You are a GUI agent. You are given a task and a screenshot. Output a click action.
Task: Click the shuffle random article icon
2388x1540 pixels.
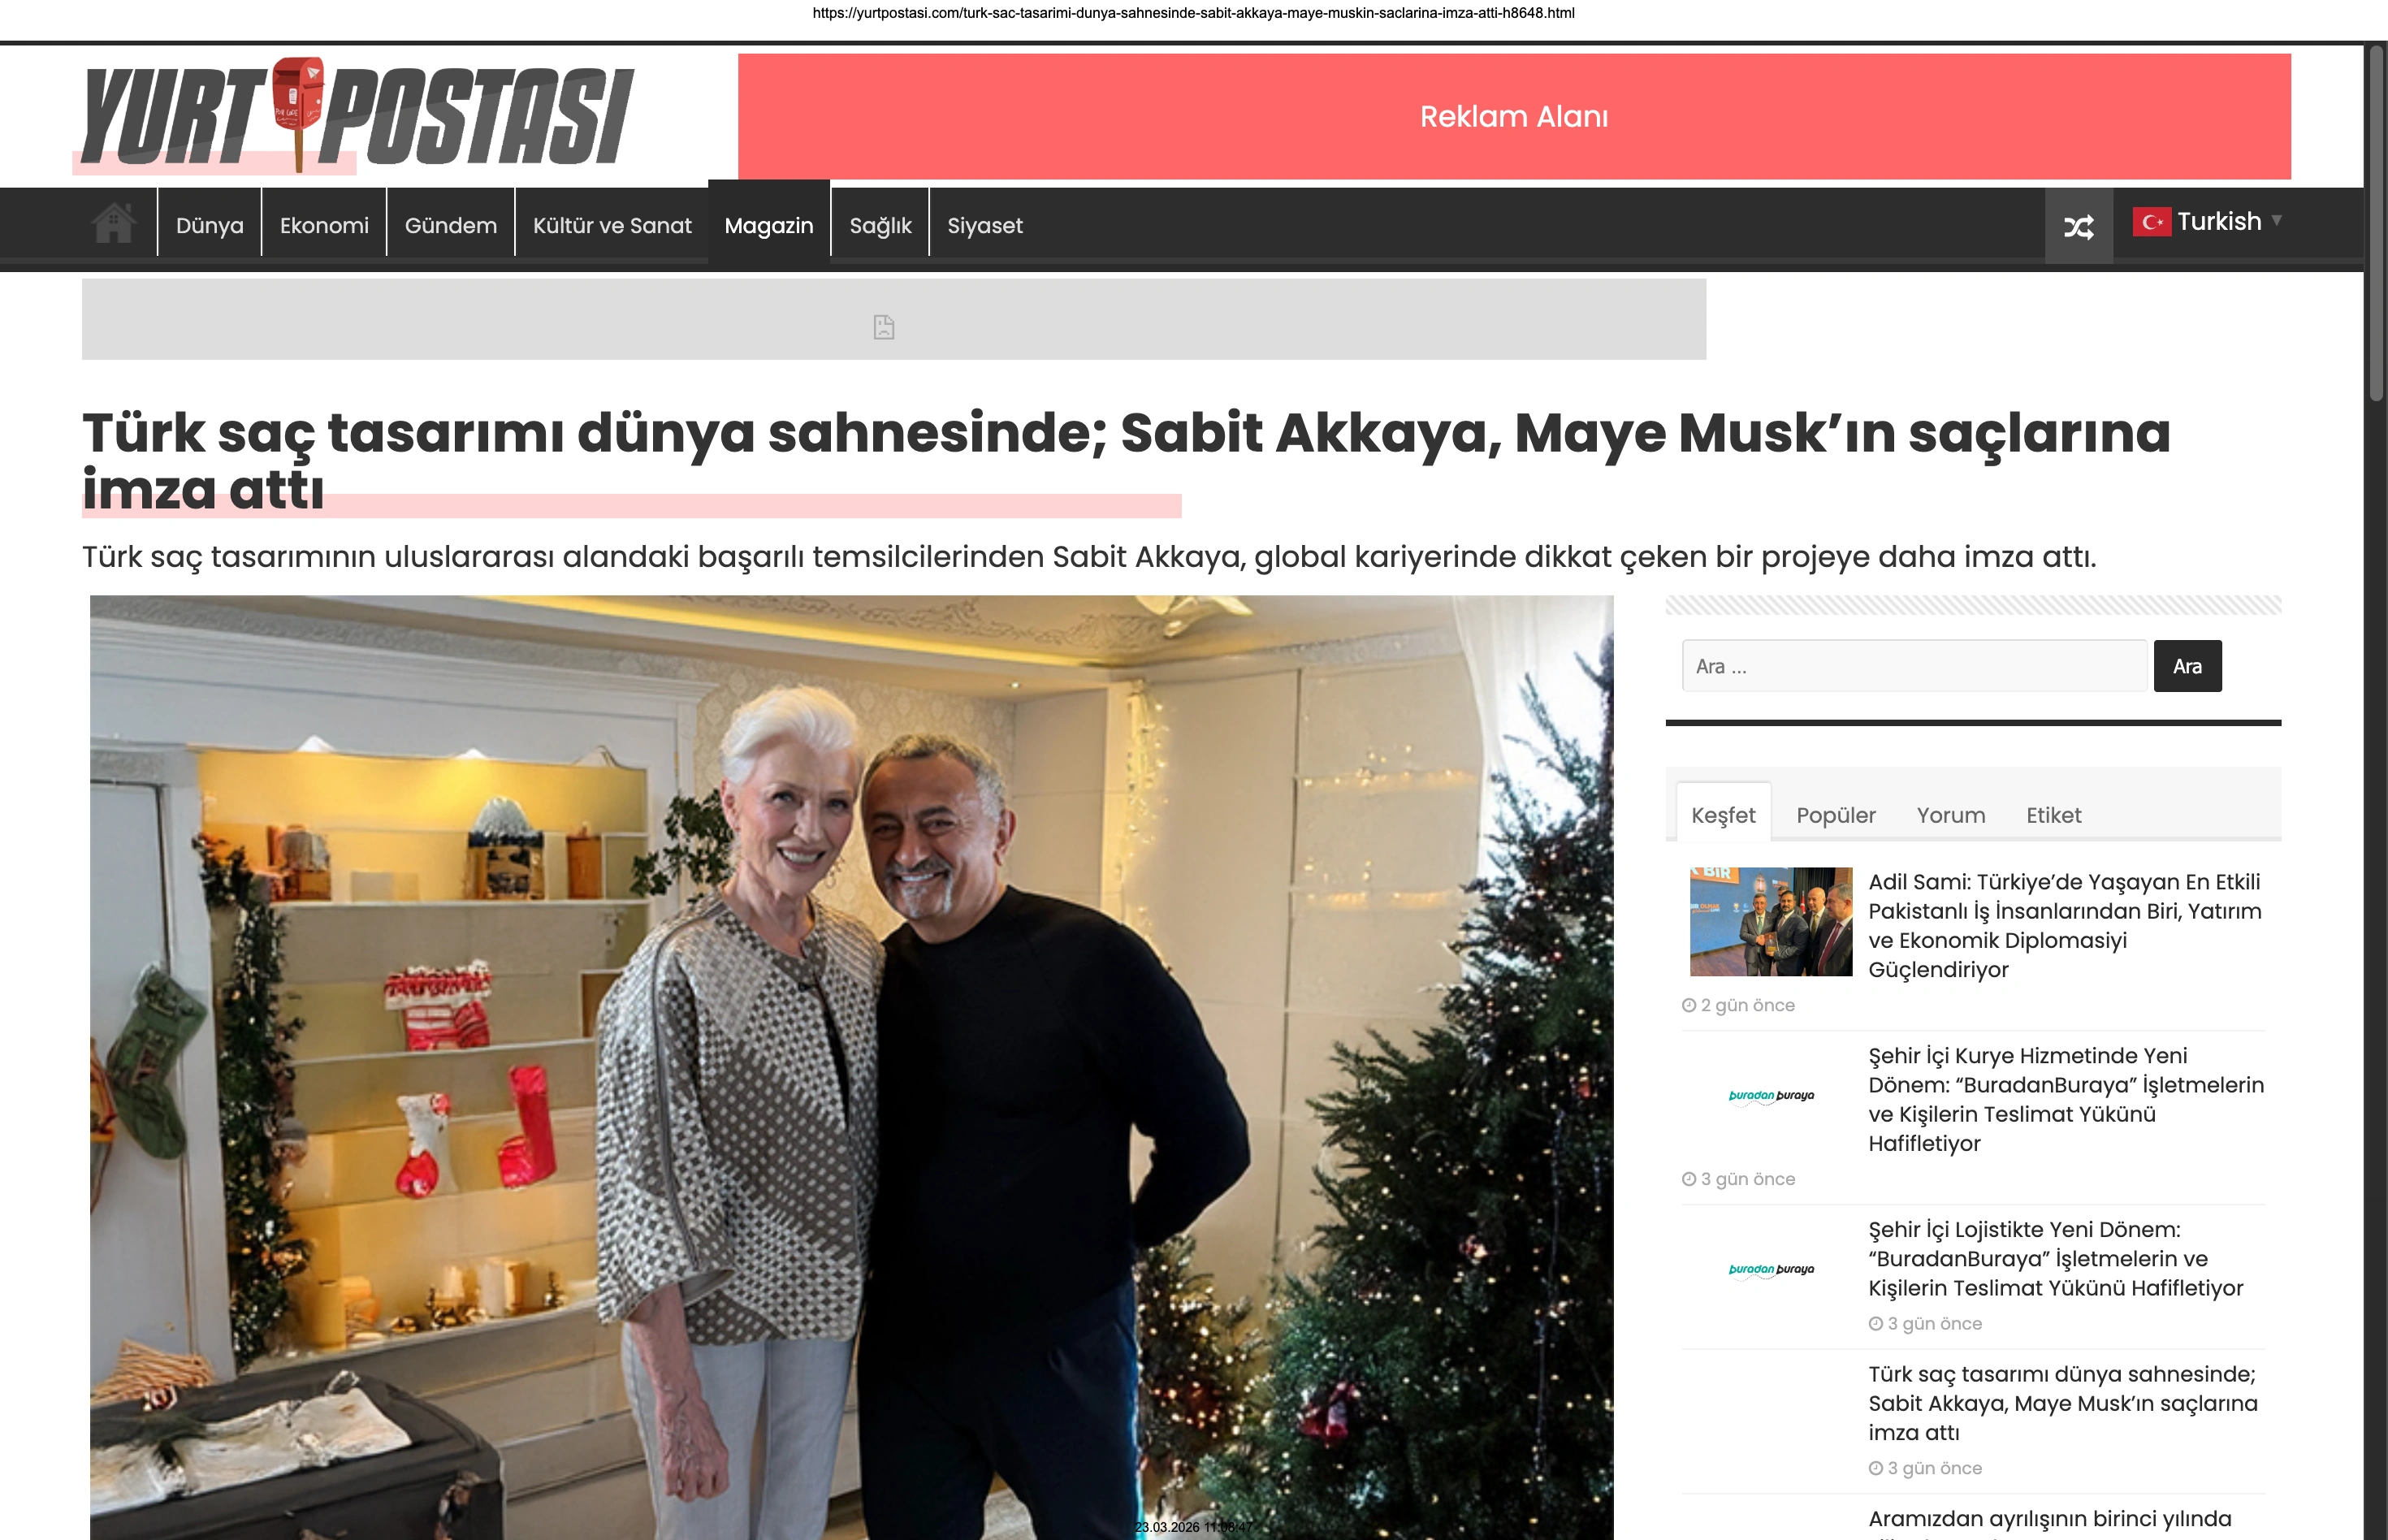pos(2079,227)
